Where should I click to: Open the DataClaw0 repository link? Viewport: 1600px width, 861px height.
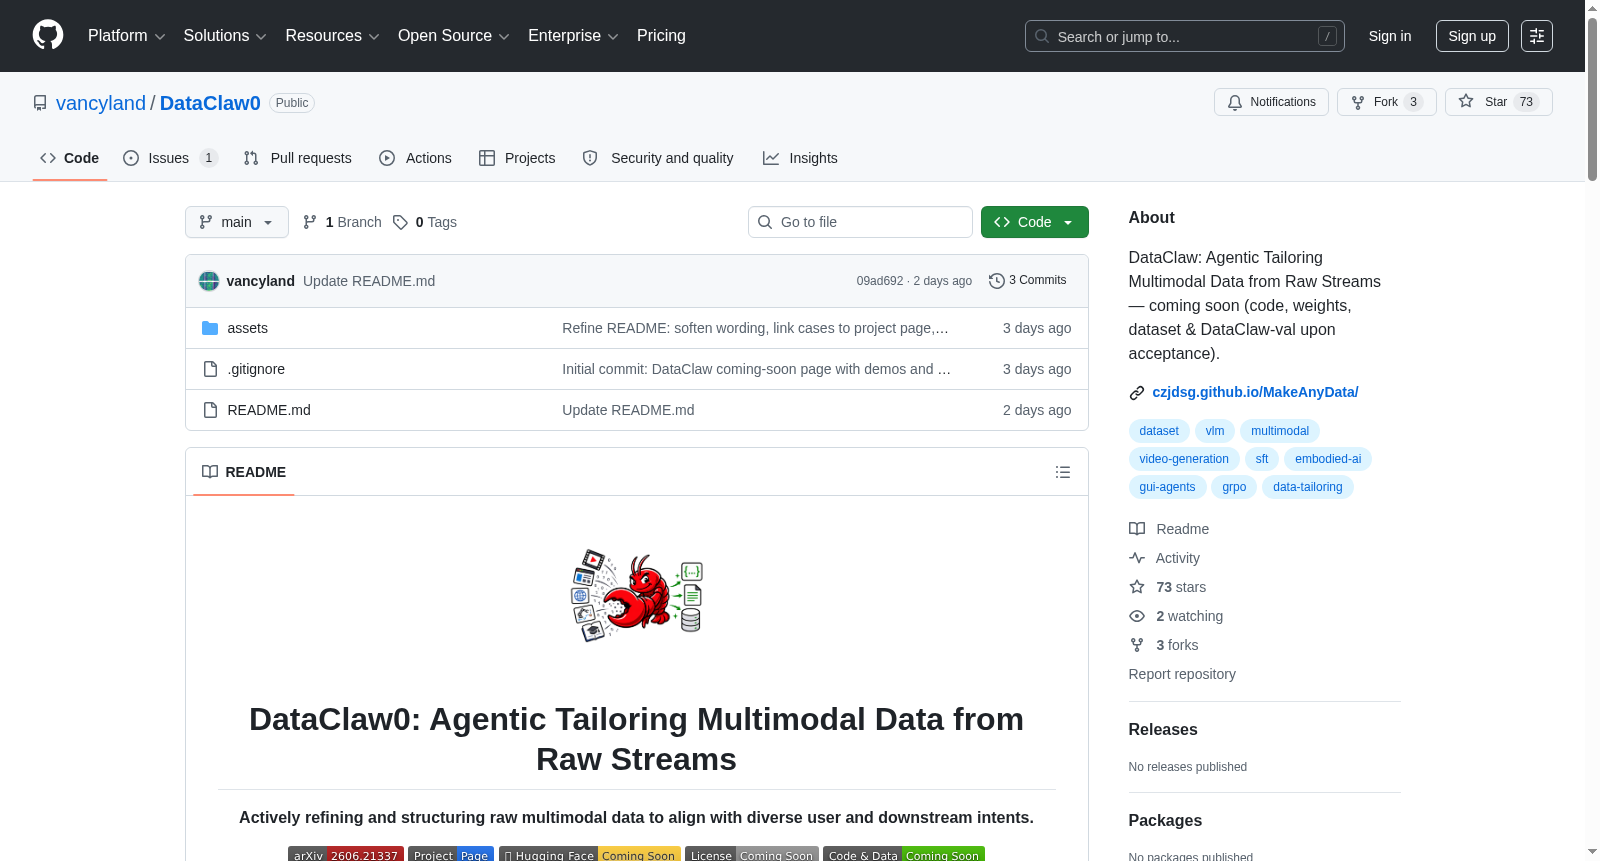[210, 103]
